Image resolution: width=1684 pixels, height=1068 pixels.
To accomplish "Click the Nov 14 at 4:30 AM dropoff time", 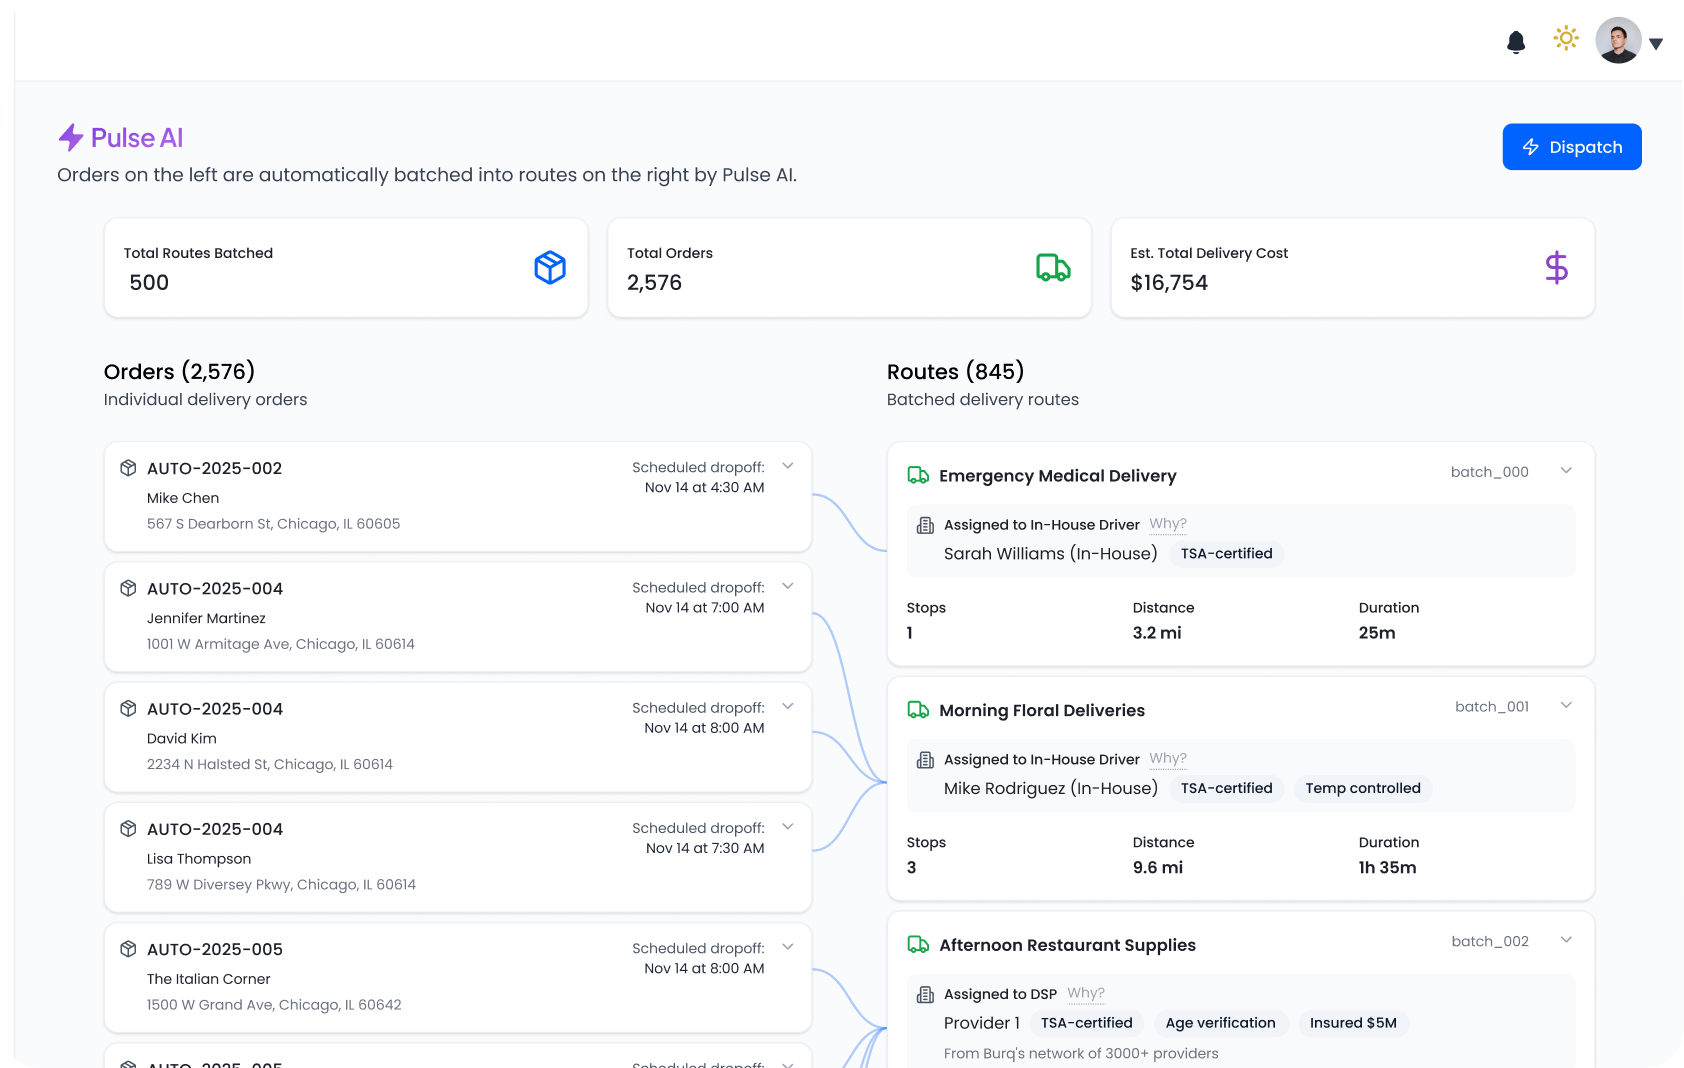I will (705, 488).
